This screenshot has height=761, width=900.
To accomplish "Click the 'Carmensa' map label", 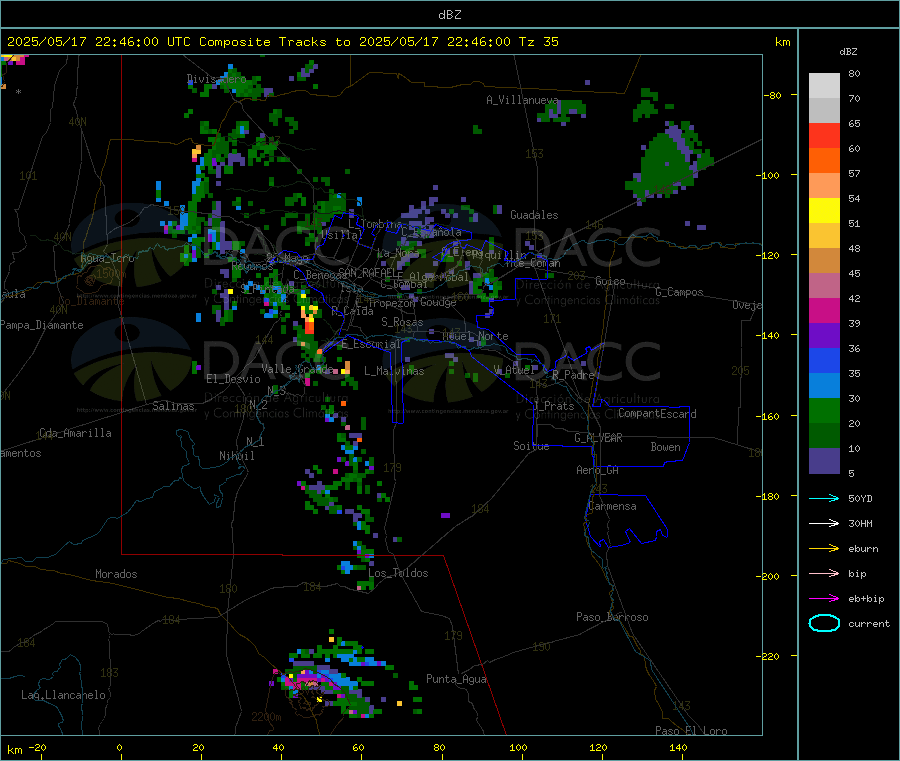I will tap(612, 507).
